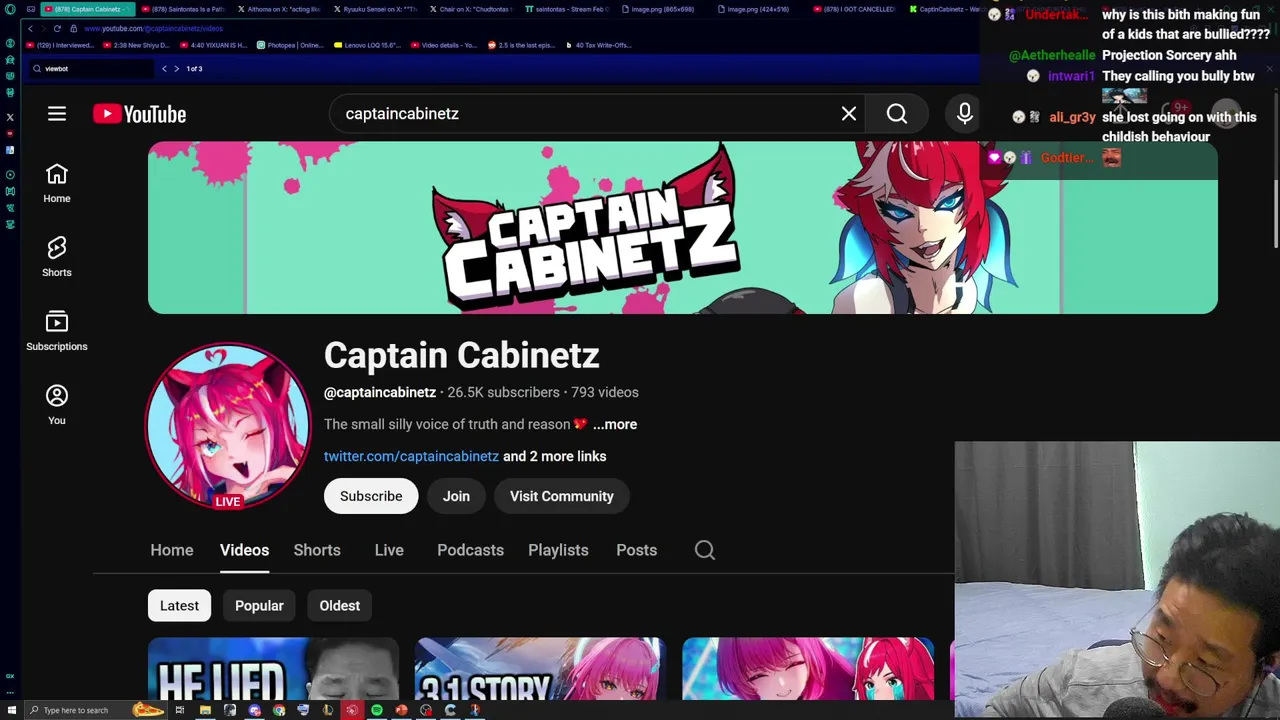Clear the search box with the X icon
The width and height of the screenshot is (1280, 720).
[849, 114]
